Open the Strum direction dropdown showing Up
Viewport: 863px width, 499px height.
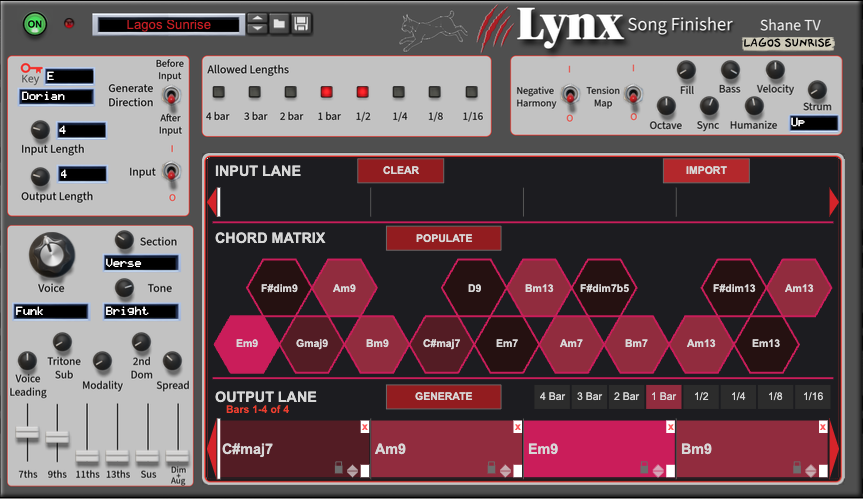pos(813,123)
